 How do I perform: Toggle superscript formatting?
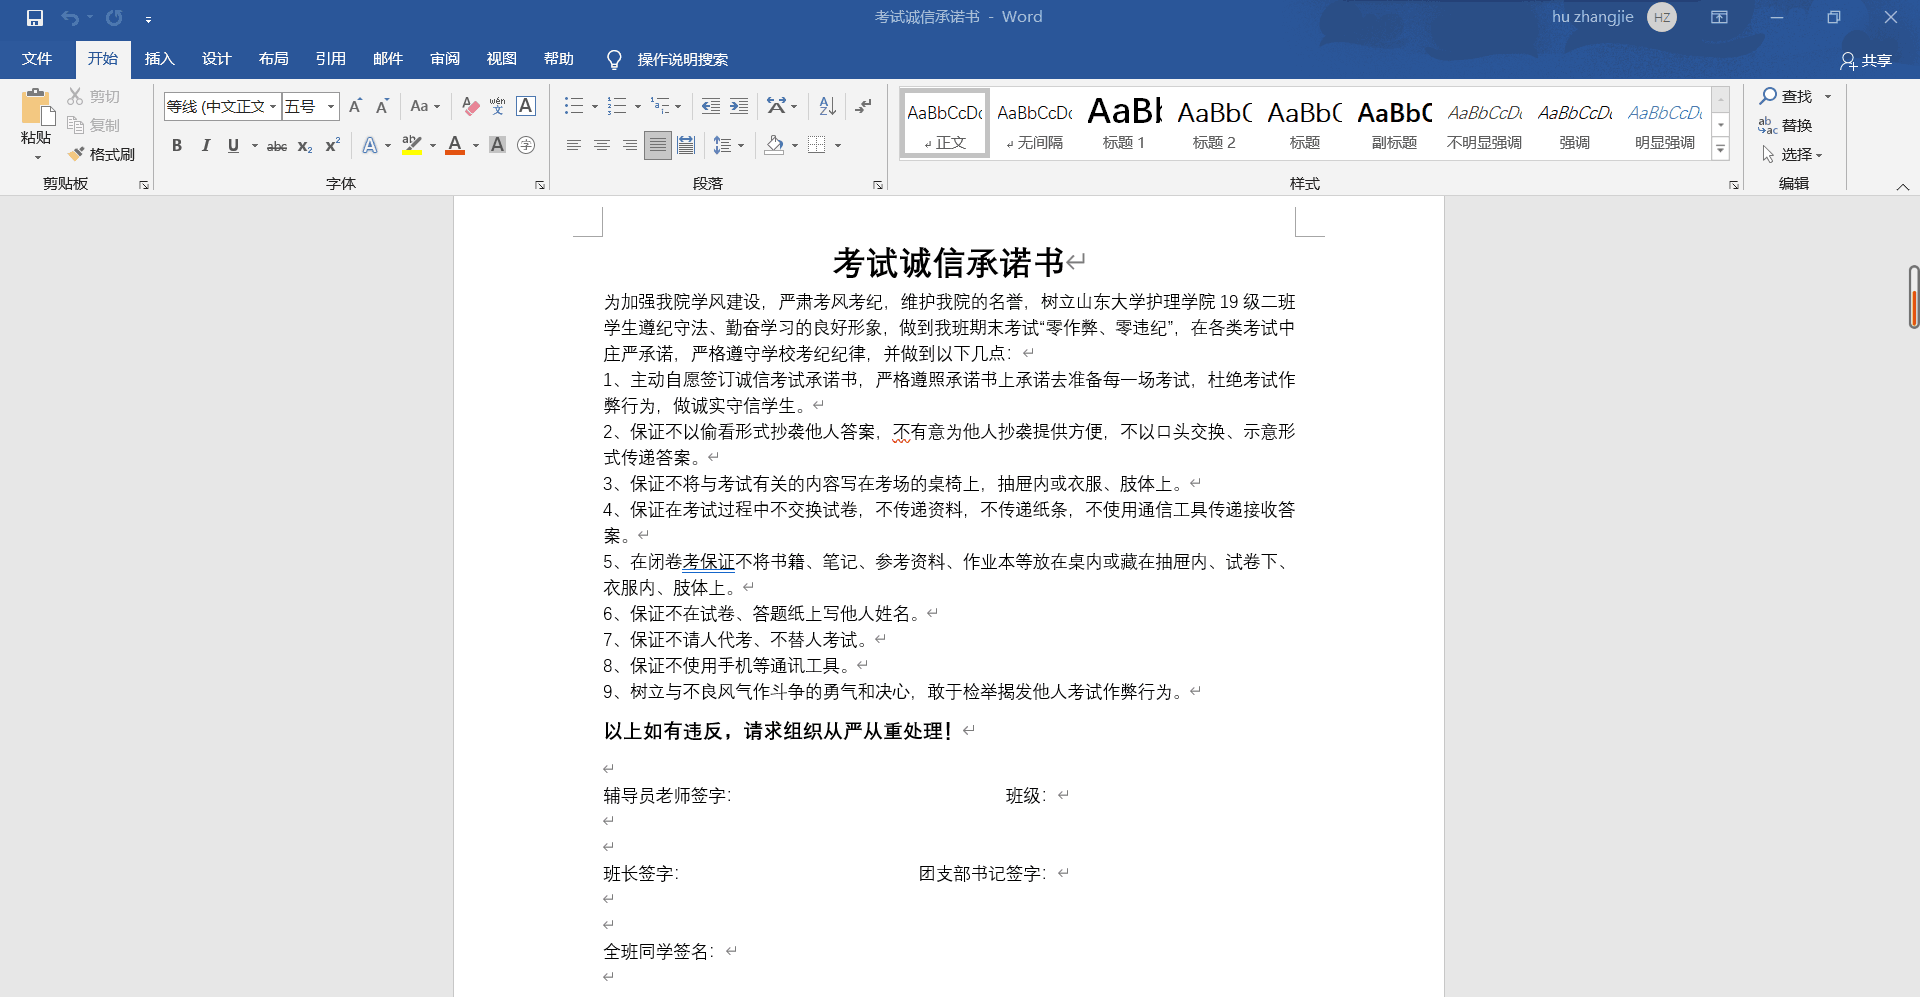point(333,146)
